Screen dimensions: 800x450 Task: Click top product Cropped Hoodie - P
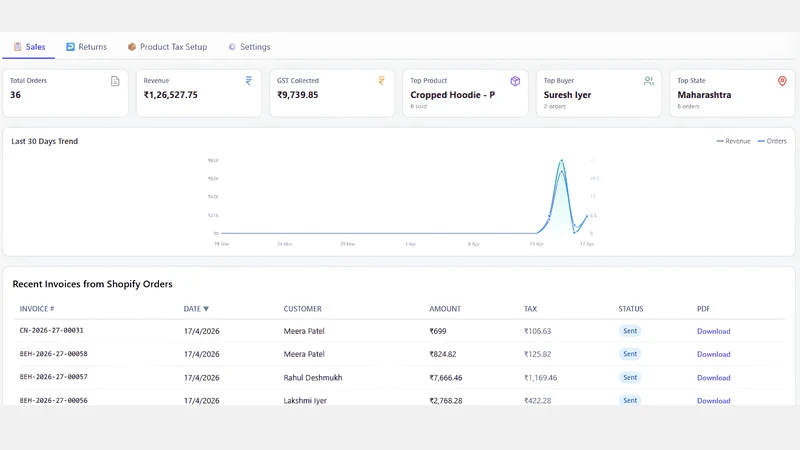pyautogui.click(x=453, y=95)
